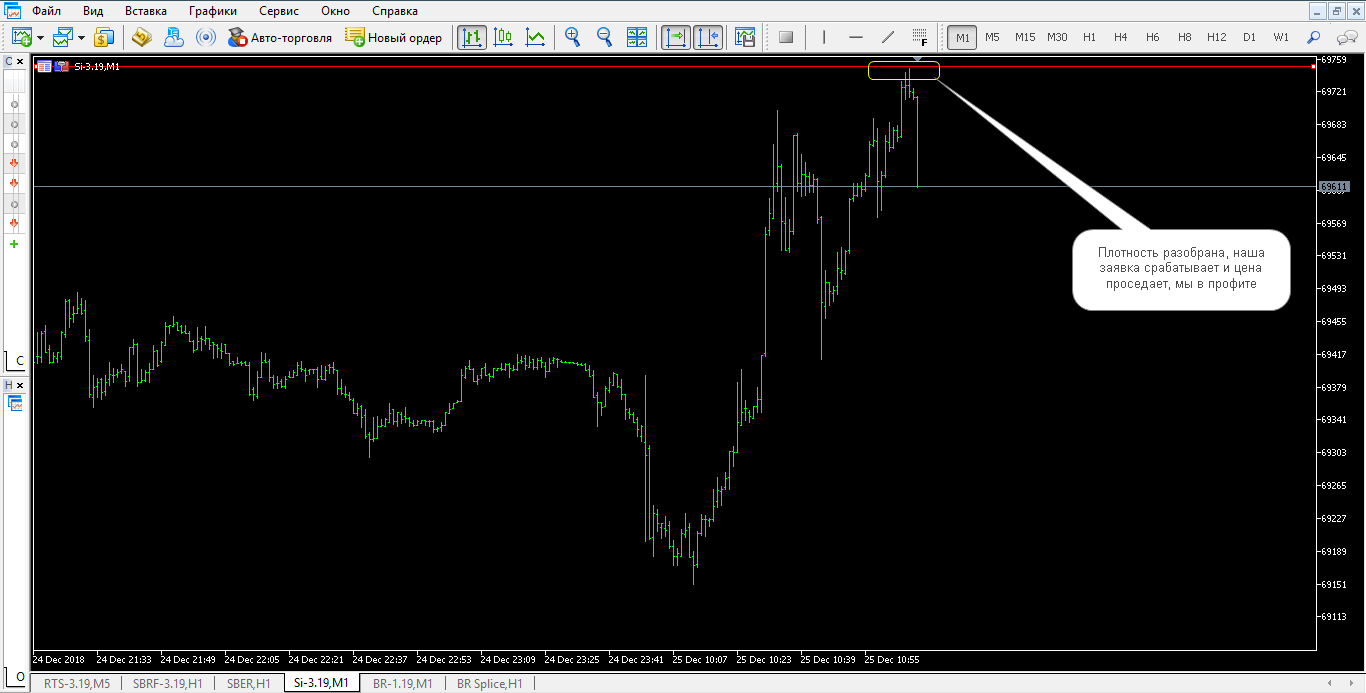Expand the new chart dropdown arrow
This screenshot has width=1366, height=693.
point(40,38)
